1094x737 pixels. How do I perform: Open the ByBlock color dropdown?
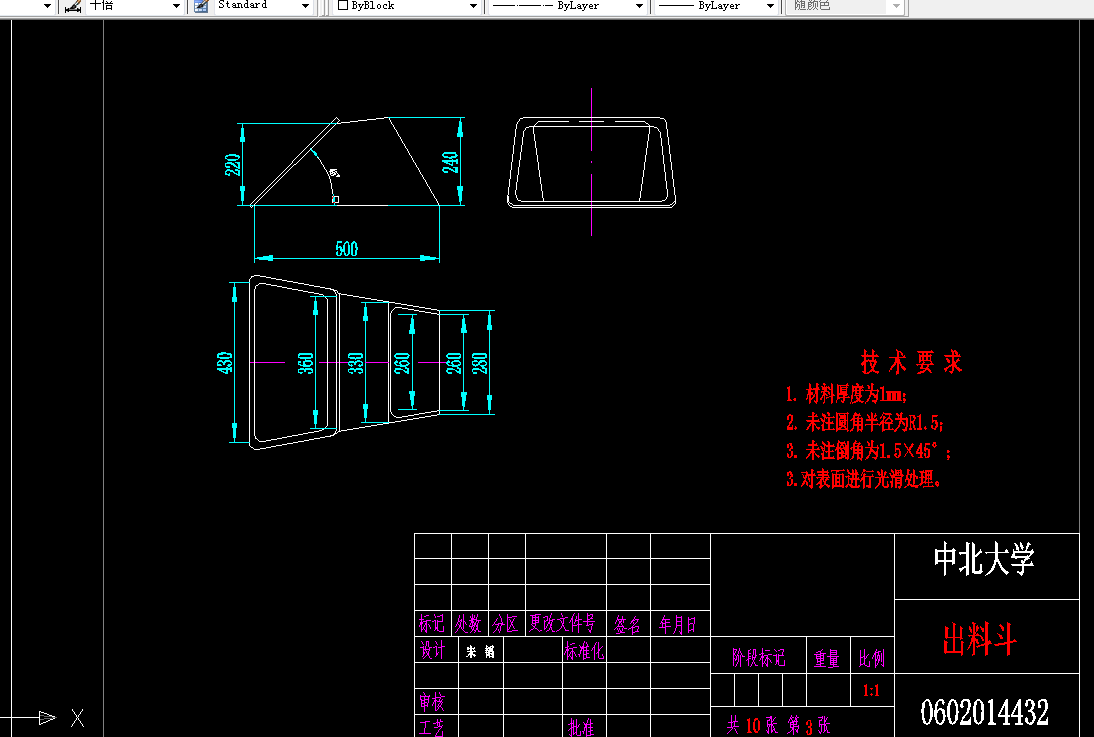click(473, 6)
